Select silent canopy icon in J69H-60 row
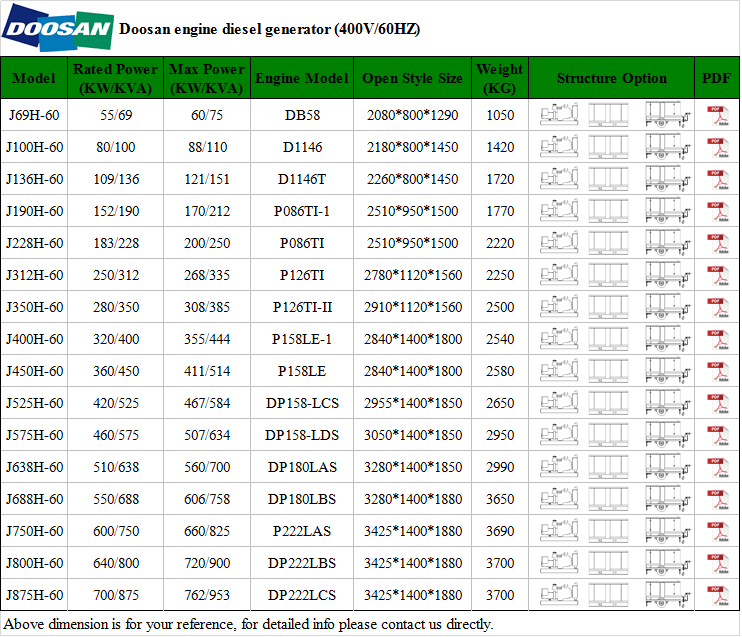This screenshot has width=742, height=637. tap(609, 115)
